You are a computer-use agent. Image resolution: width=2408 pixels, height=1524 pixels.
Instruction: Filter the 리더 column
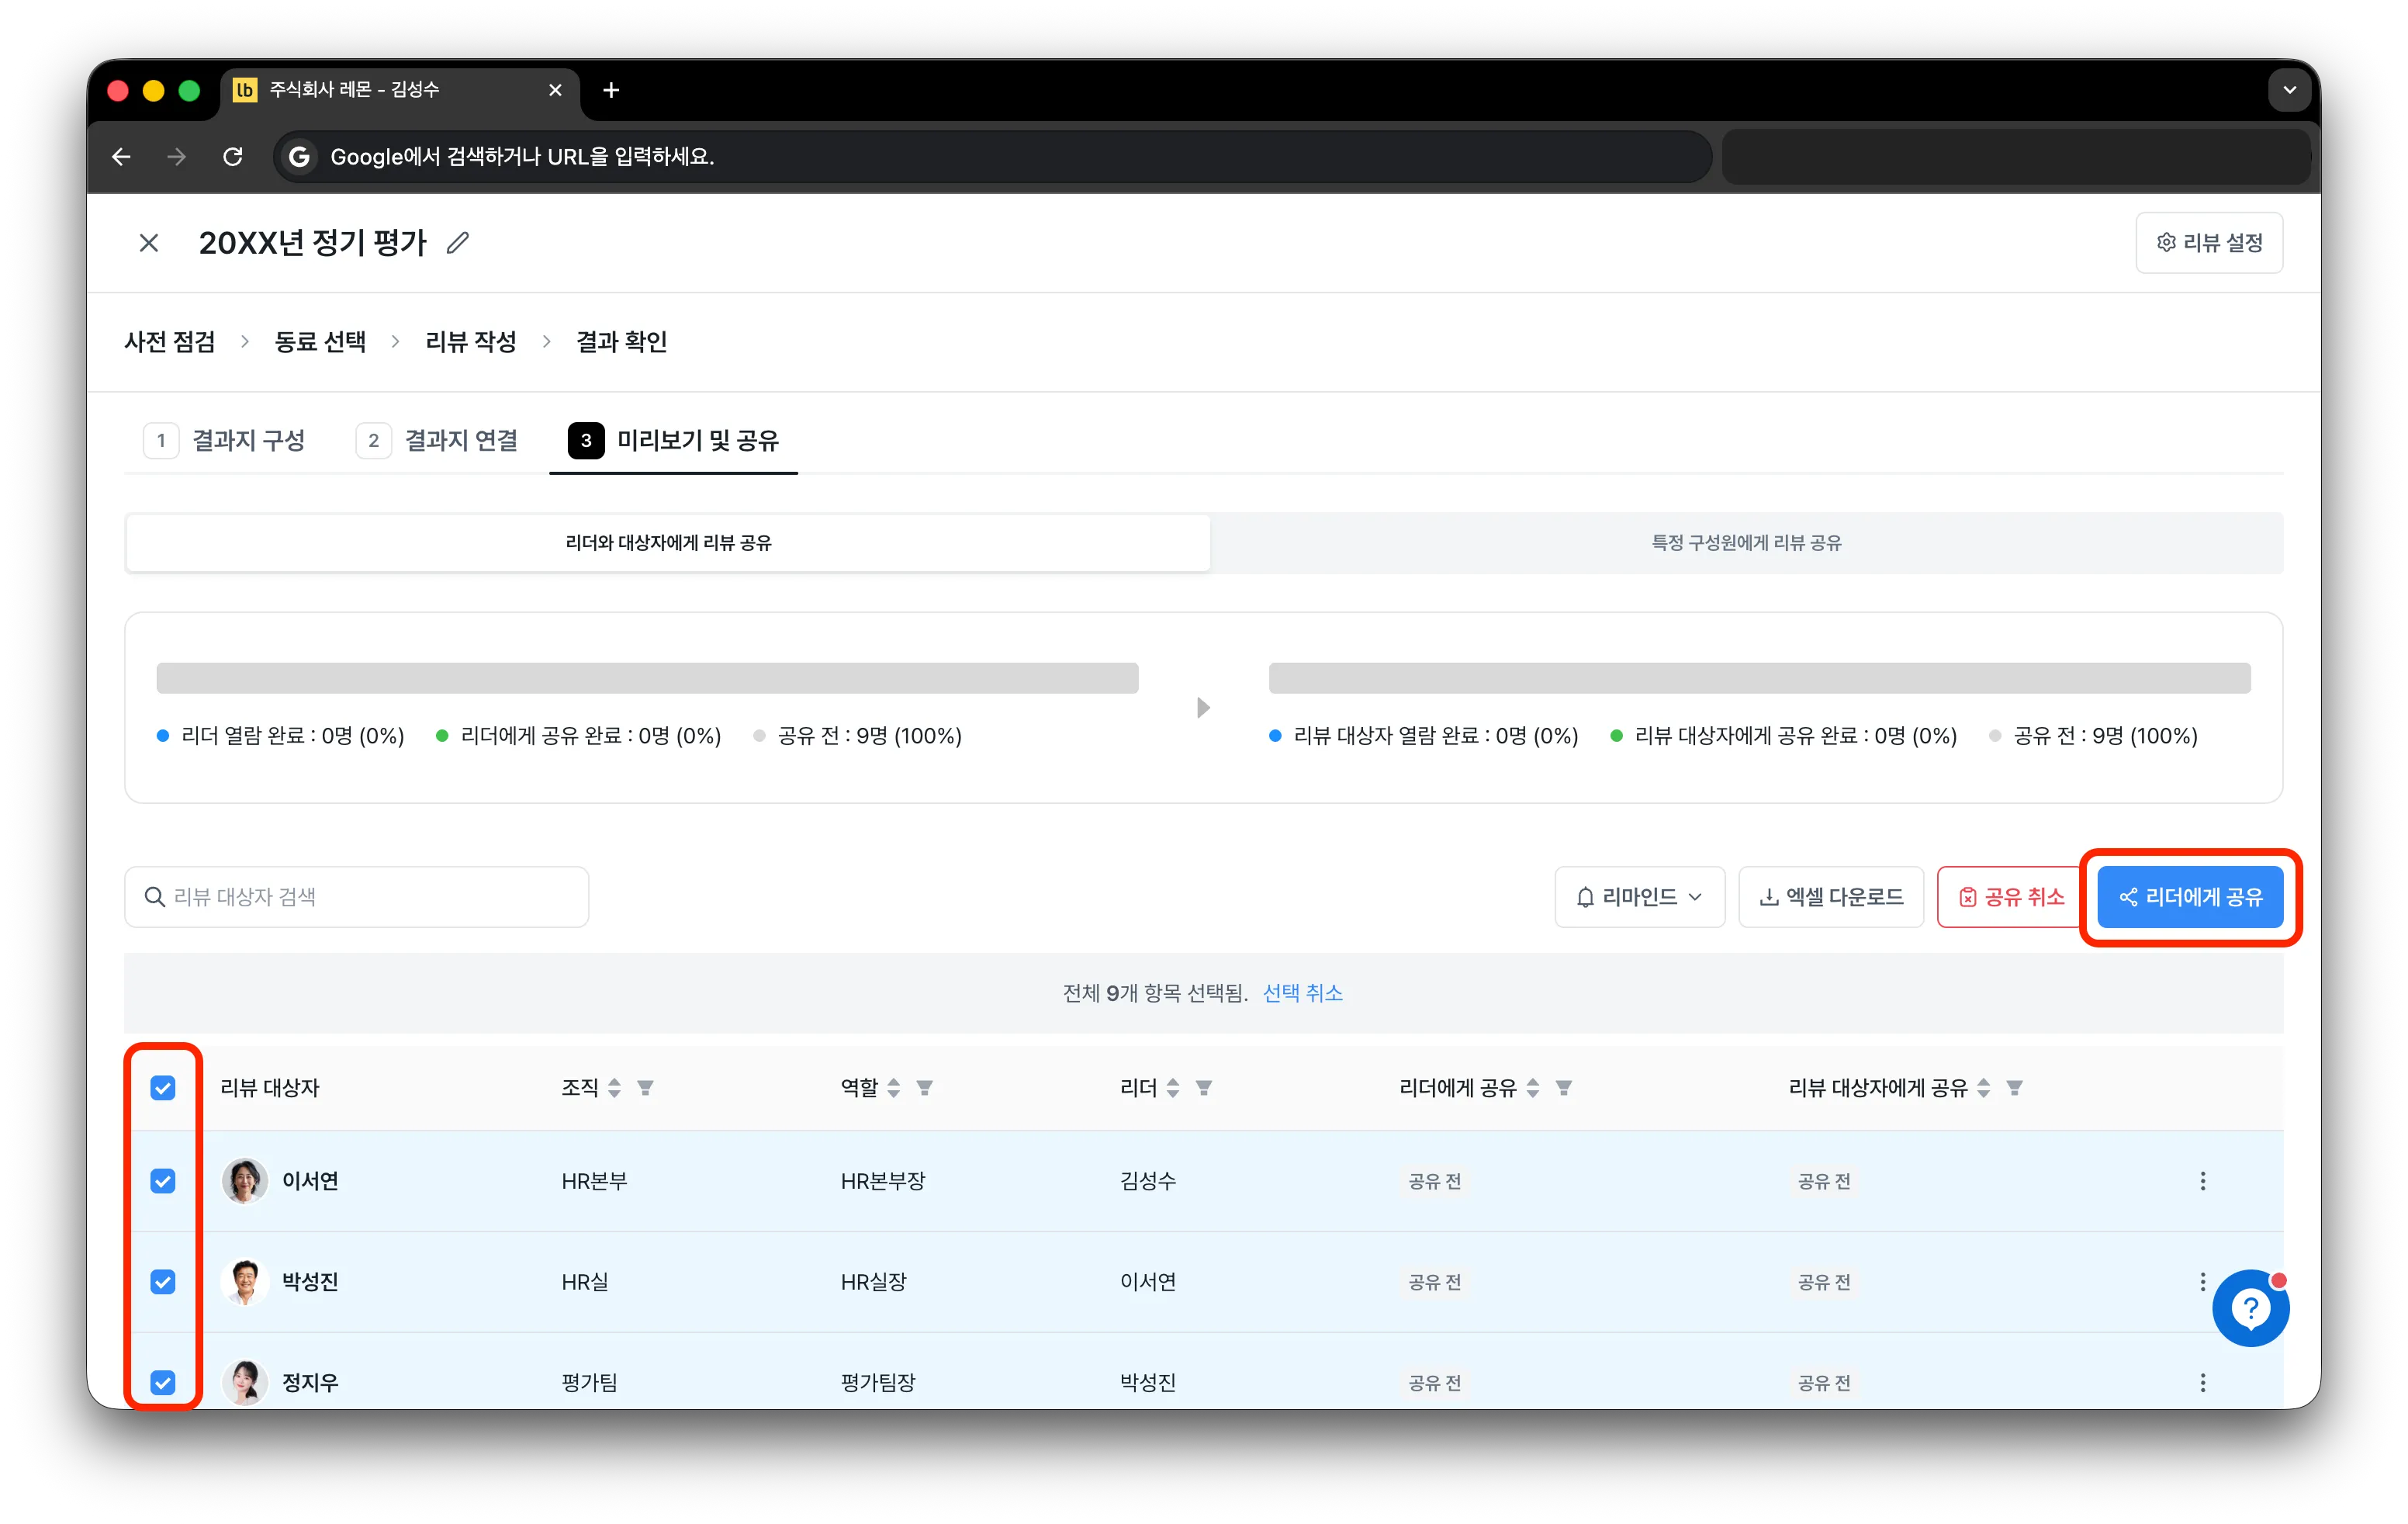coord(1204,1087)
